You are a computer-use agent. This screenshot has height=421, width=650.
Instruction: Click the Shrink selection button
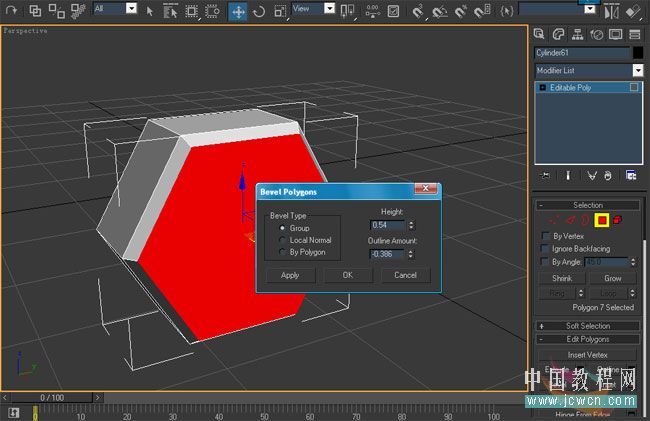[562, 278]
